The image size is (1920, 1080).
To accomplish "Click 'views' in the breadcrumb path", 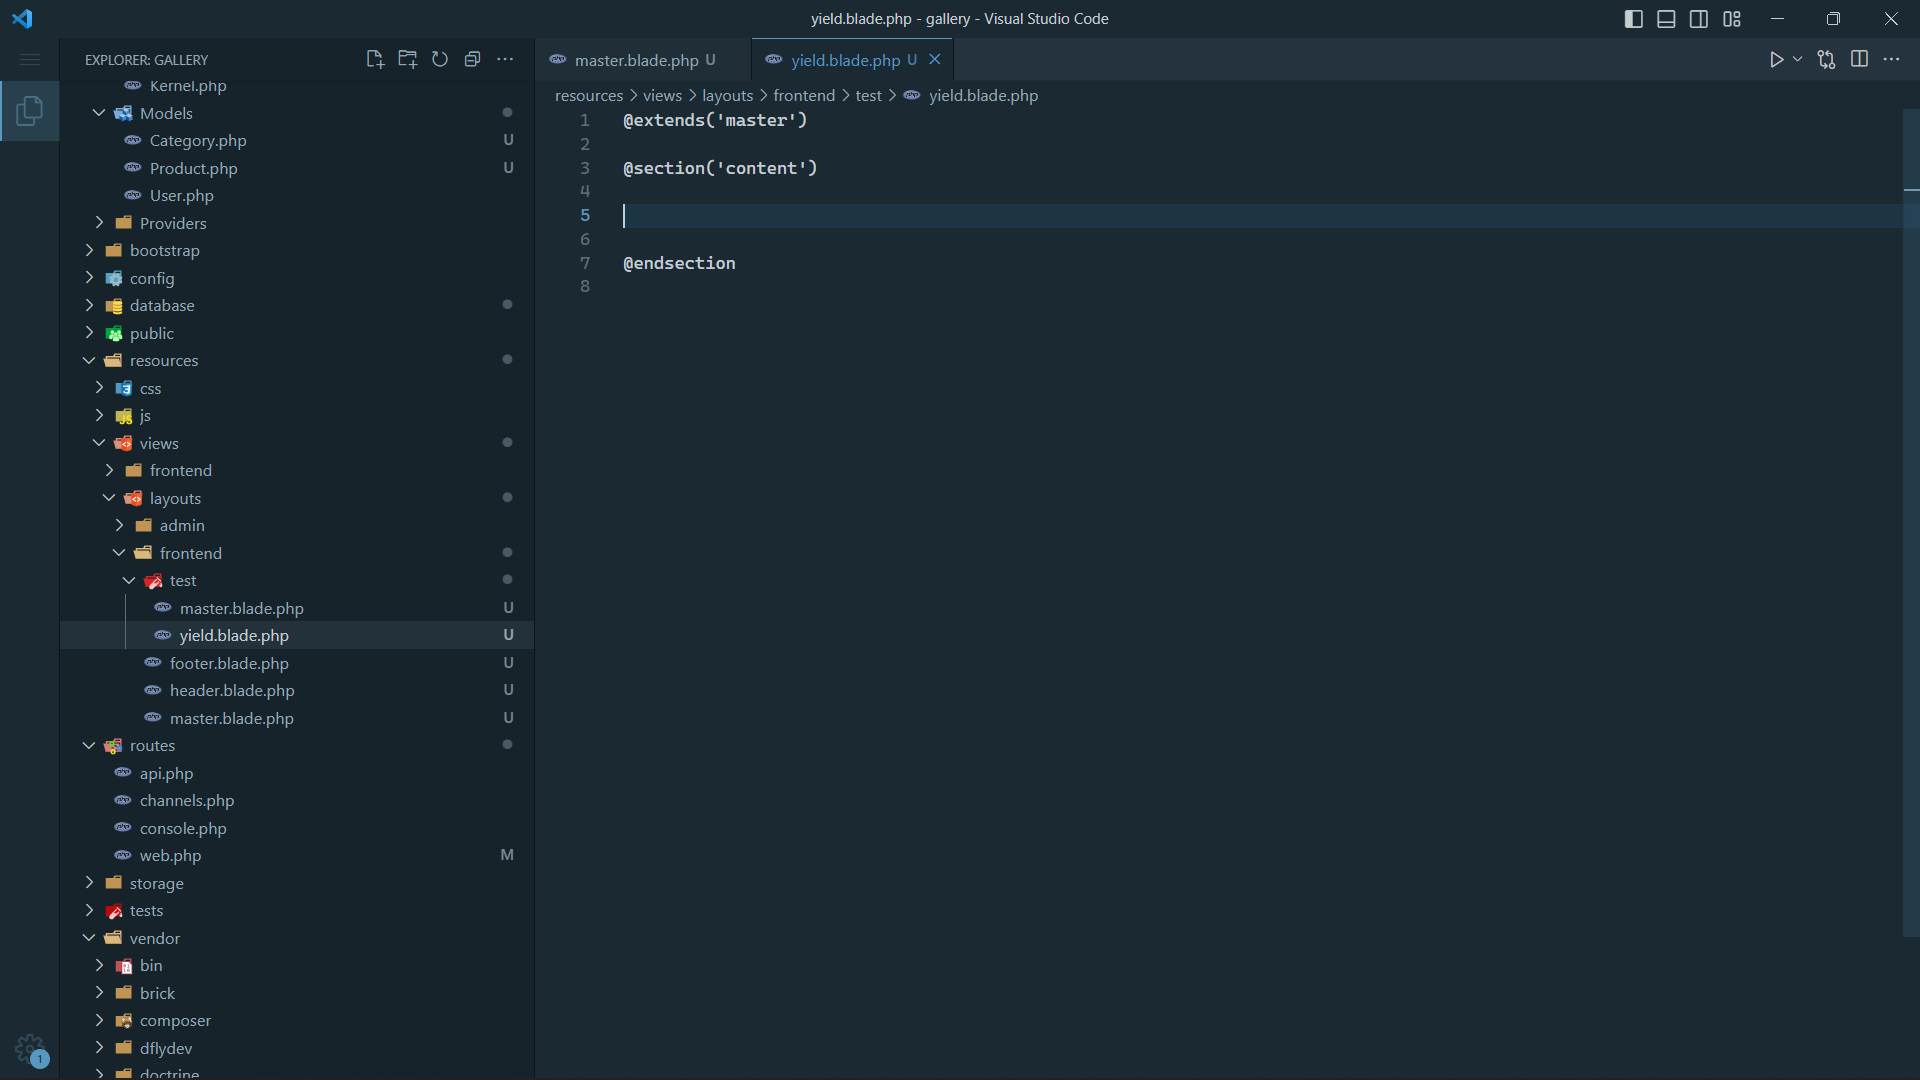I will tap(662, 96).
